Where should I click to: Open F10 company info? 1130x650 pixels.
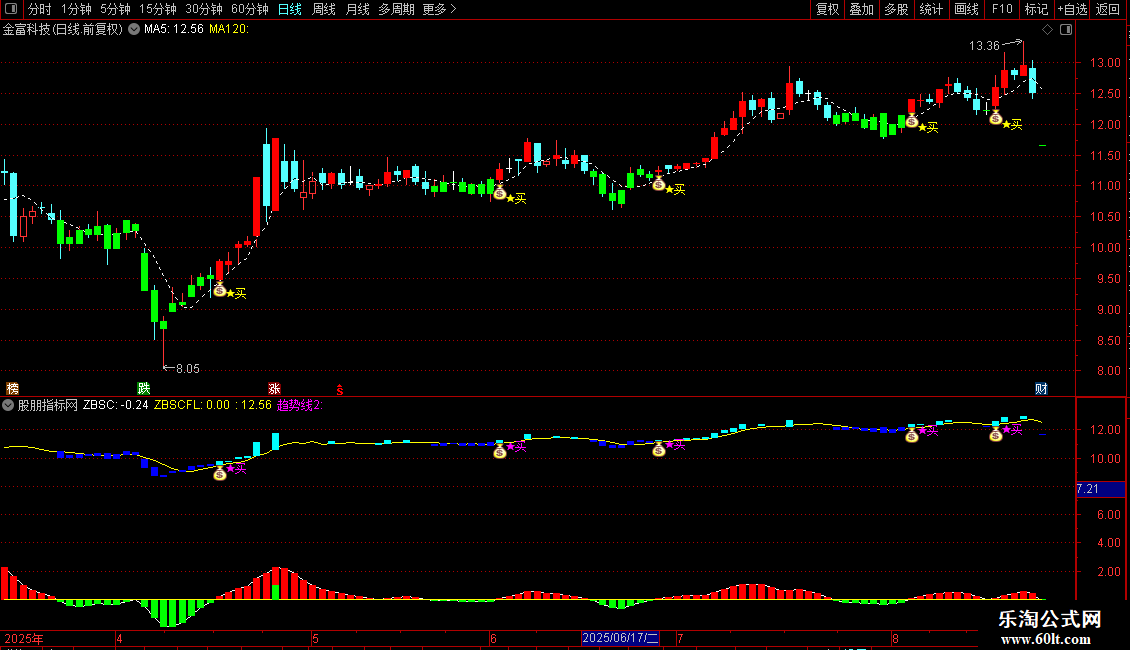coord(1002,9)
